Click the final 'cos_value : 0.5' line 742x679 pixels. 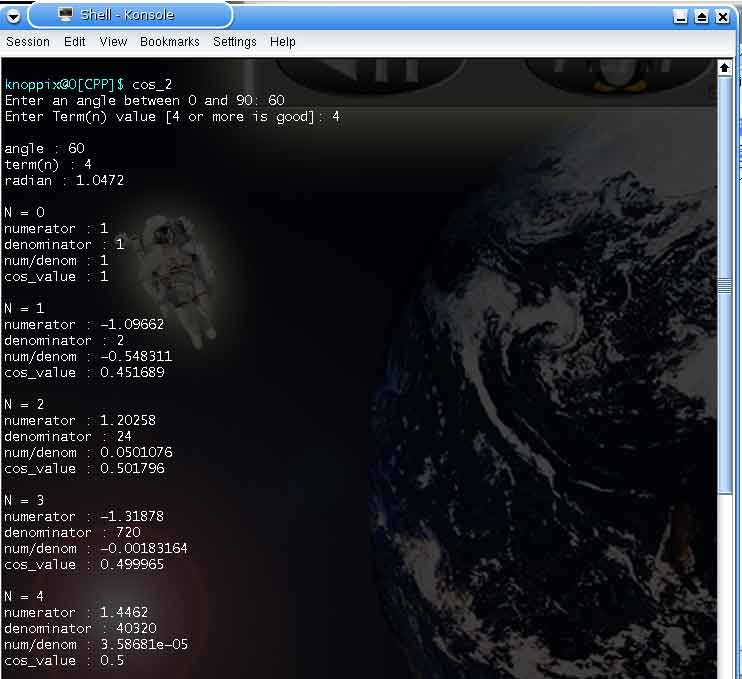[x=64, y=660]
